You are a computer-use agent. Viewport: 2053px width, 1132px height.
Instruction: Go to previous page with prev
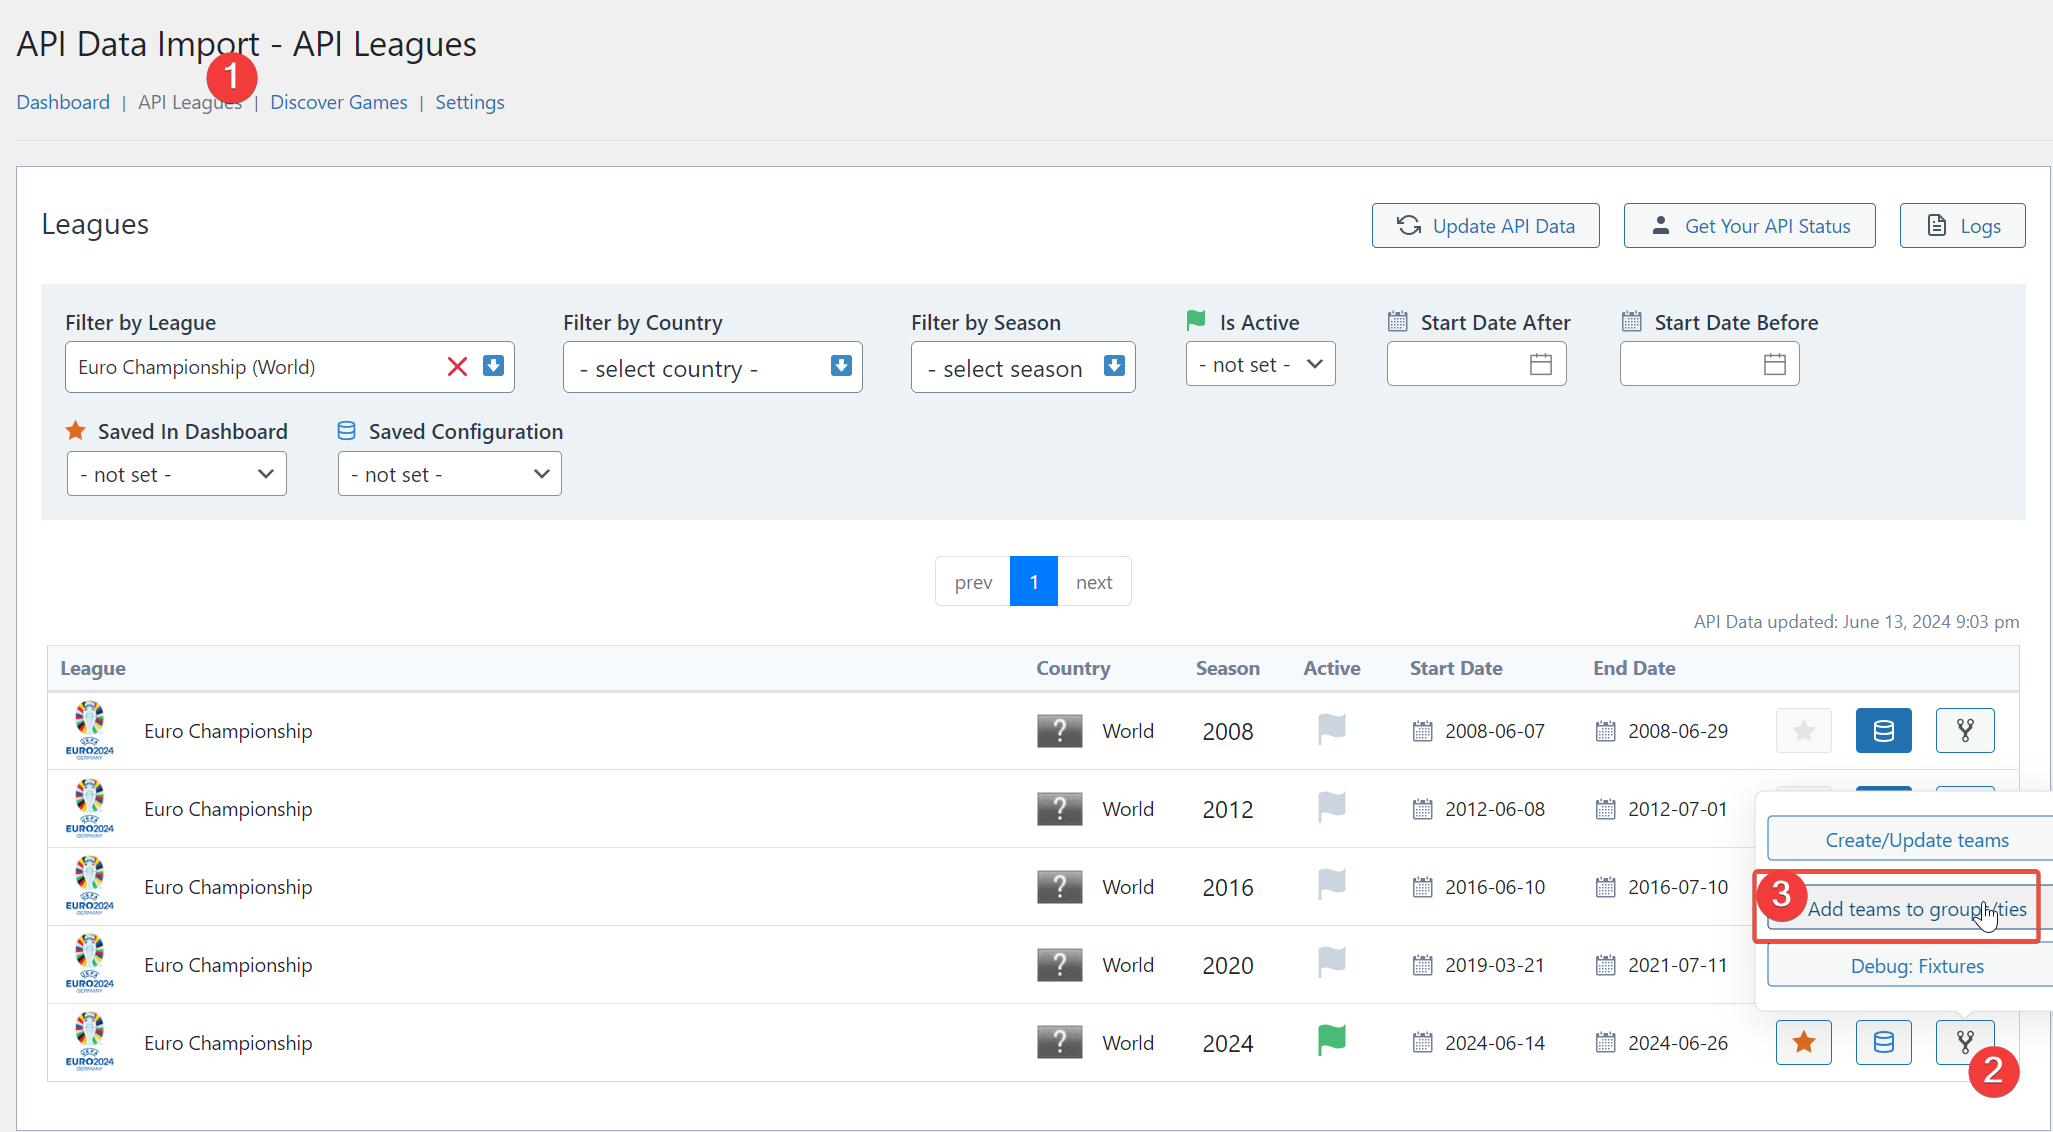point(973,582)
